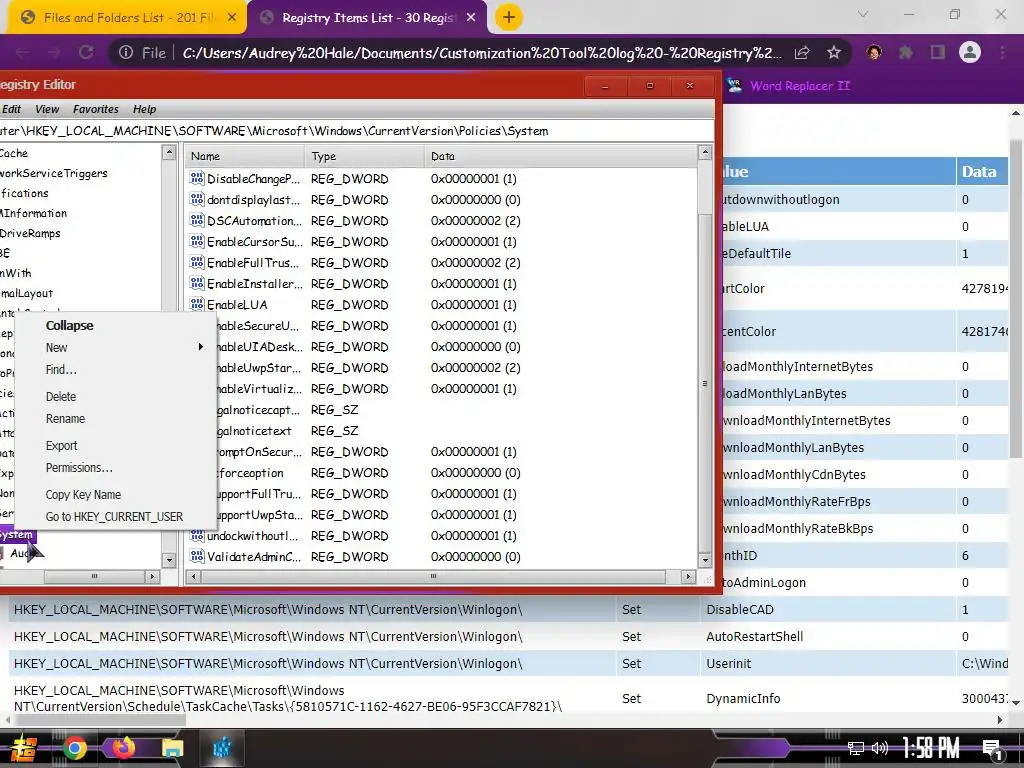Open the Chrome profile avatar
The width and height of the screenshot is (1024, 768).
point(970,52)
